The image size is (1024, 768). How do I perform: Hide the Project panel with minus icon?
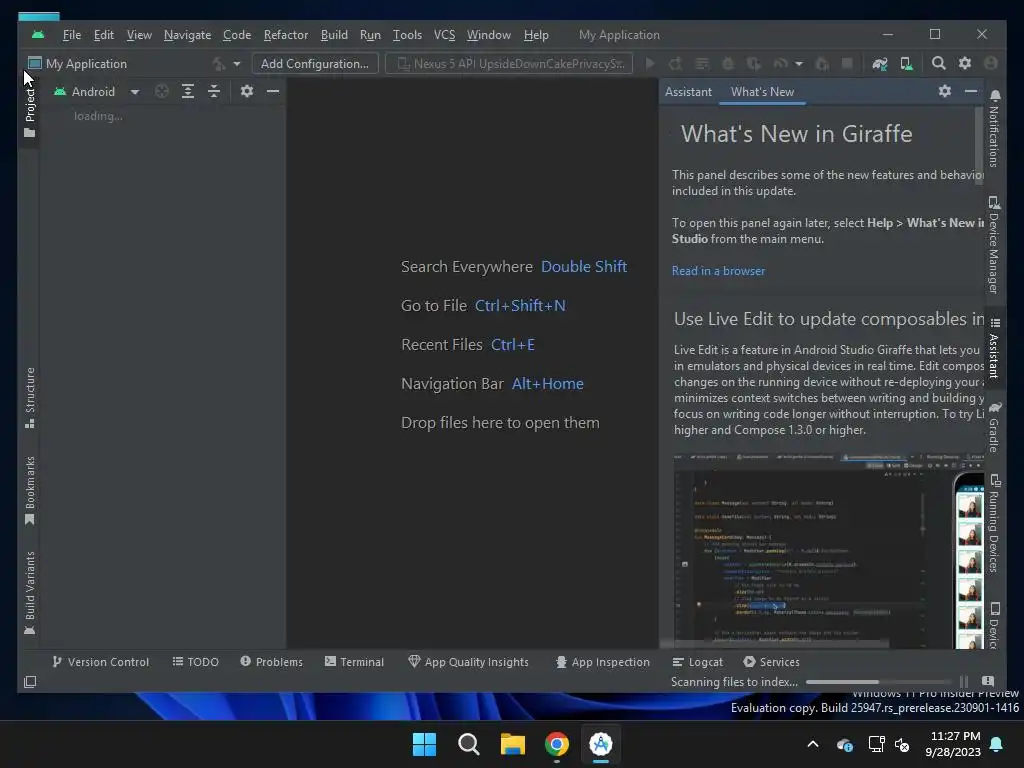click(x=273, y=91)
